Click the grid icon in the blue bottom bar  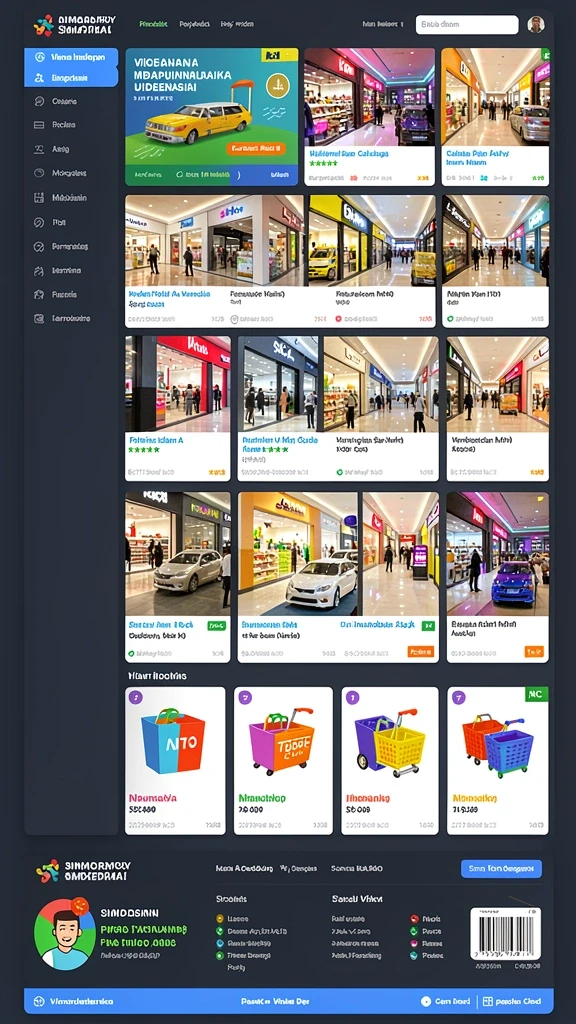click(488, 1001)
